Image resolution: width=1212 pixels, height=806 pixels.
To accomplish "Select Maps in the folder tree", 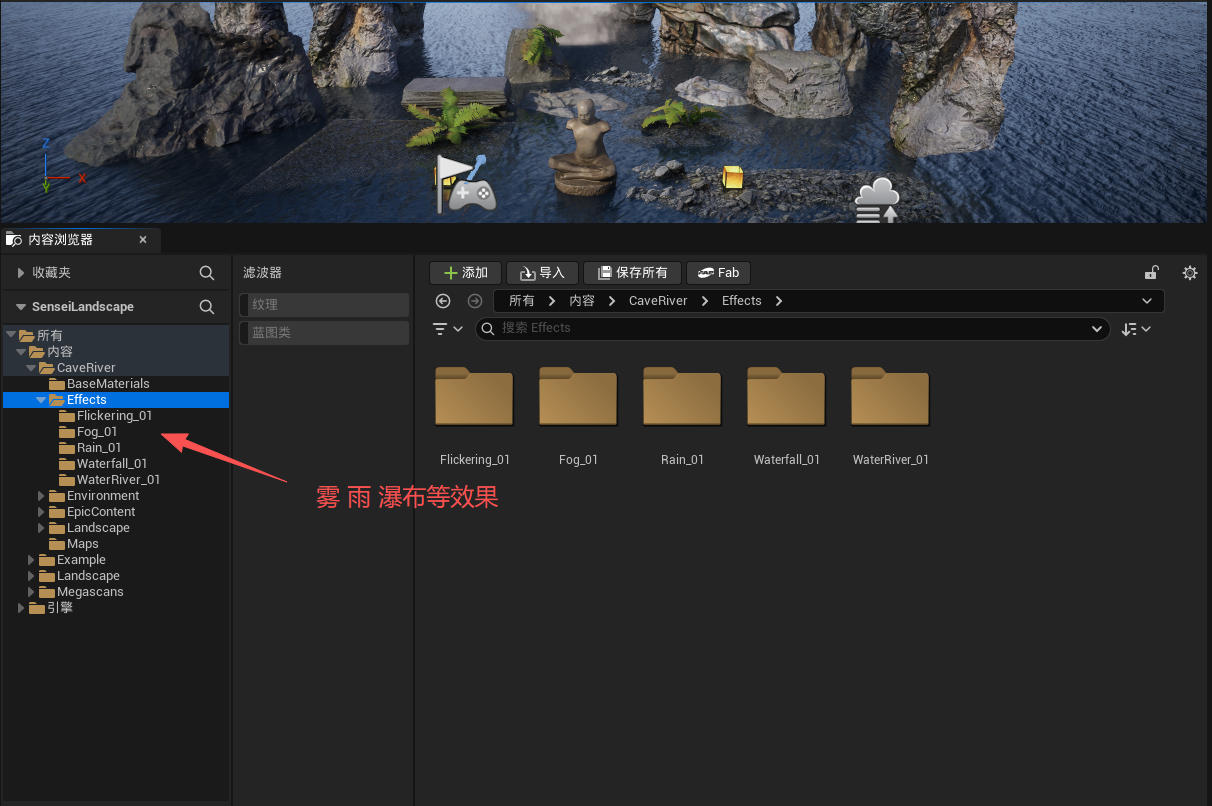I will click(x=82, y=544).
